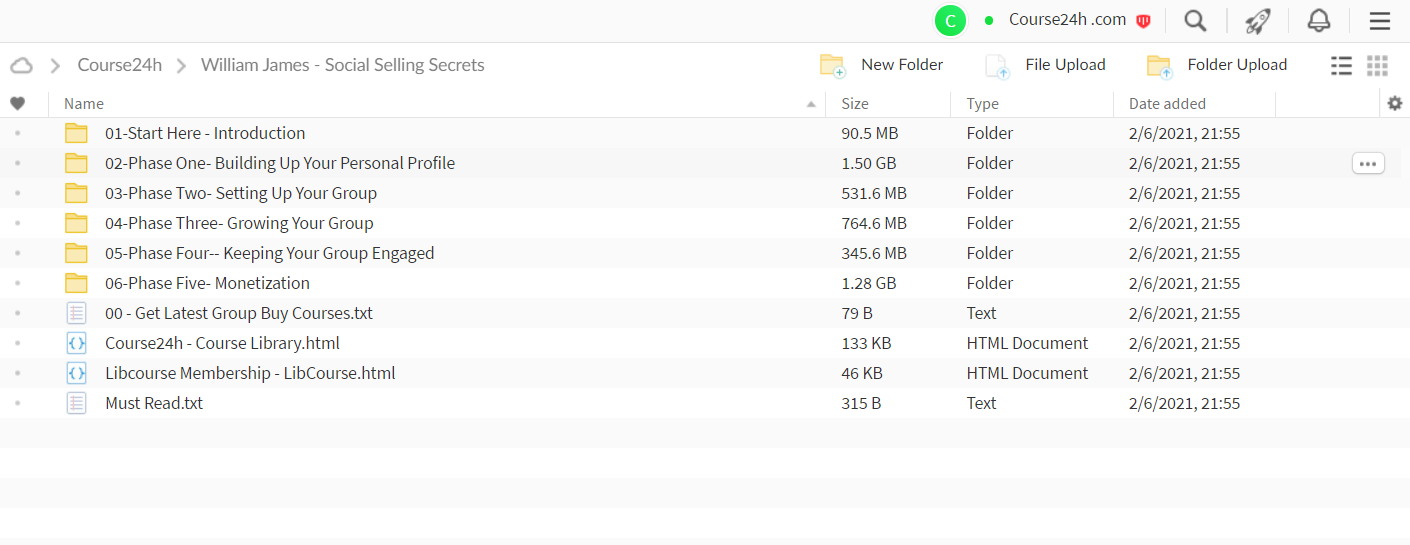Open the notifications bell
Screen dimensions: 1410x545
[x=1319, y=20]
